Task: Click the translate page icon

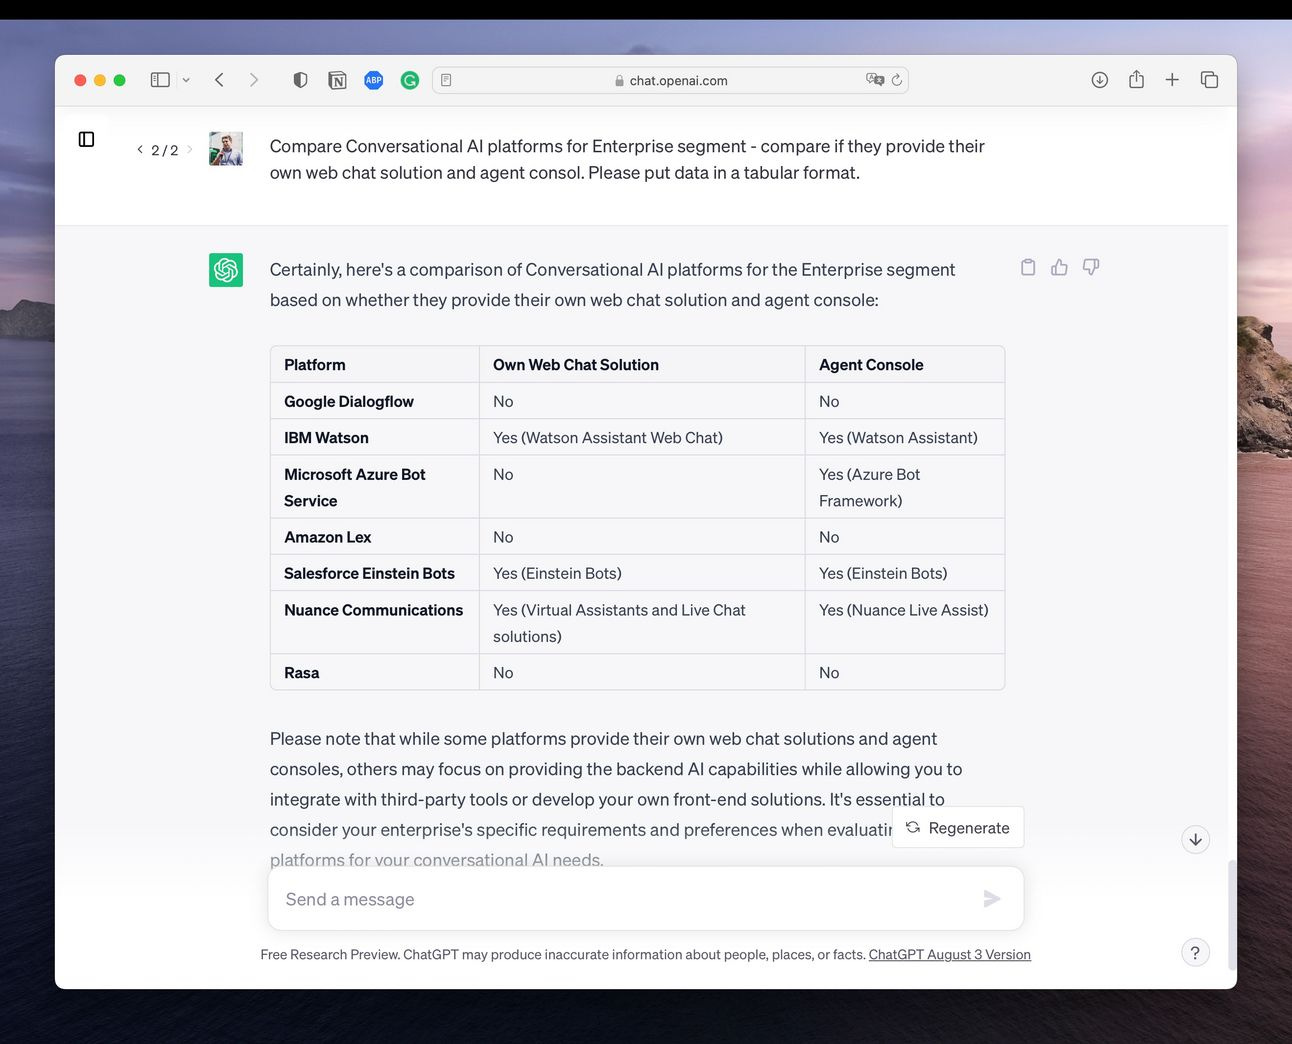Action: point(875,80)
